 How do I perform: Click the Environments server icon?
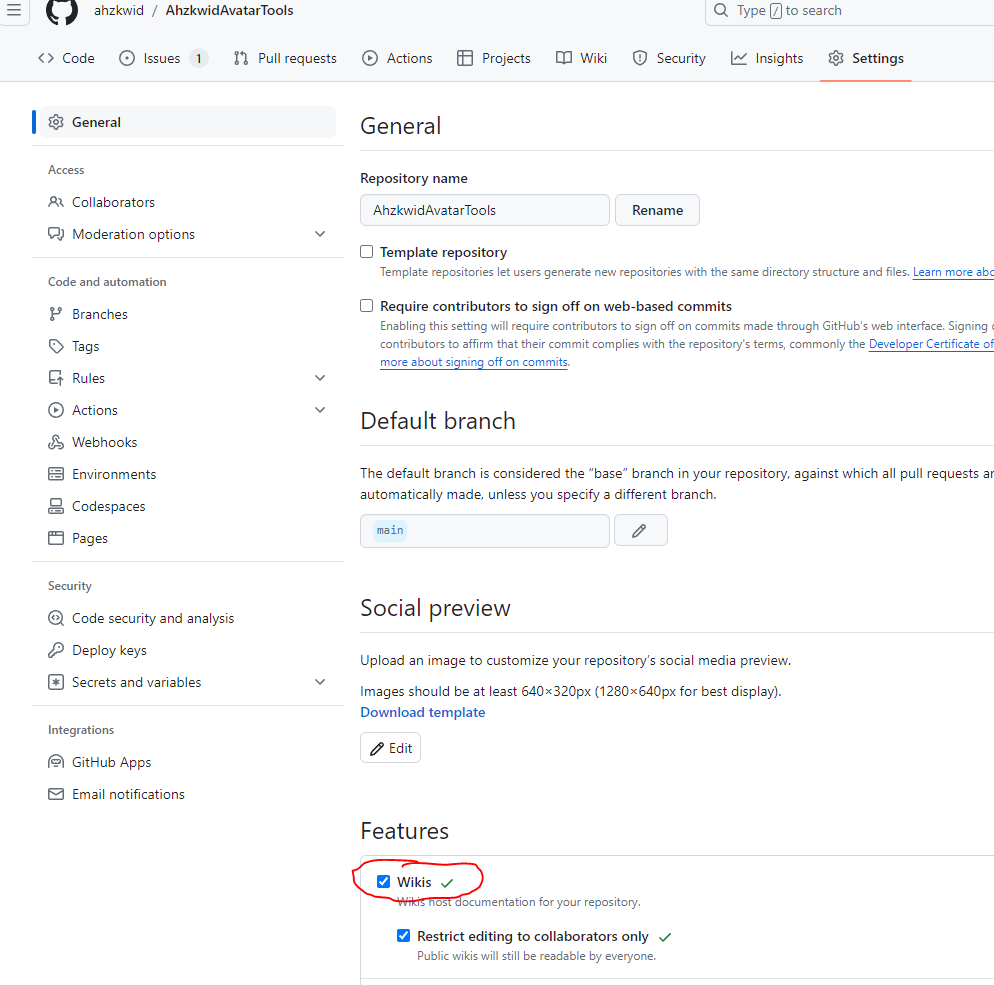coord(56,474)
